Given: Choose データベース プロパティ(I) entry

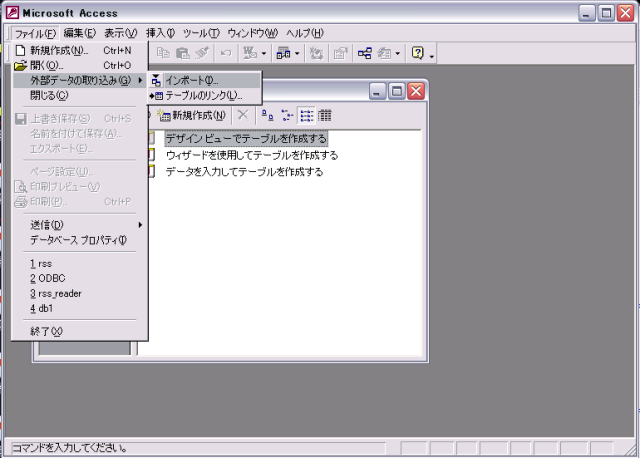Looking at the screenshot, I should [80, 240].
